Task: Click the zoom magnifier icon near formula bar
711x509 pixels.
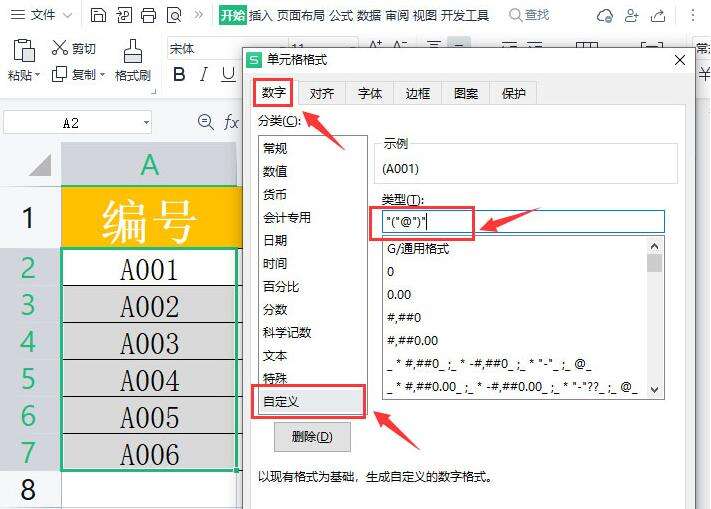Action: 205,122
